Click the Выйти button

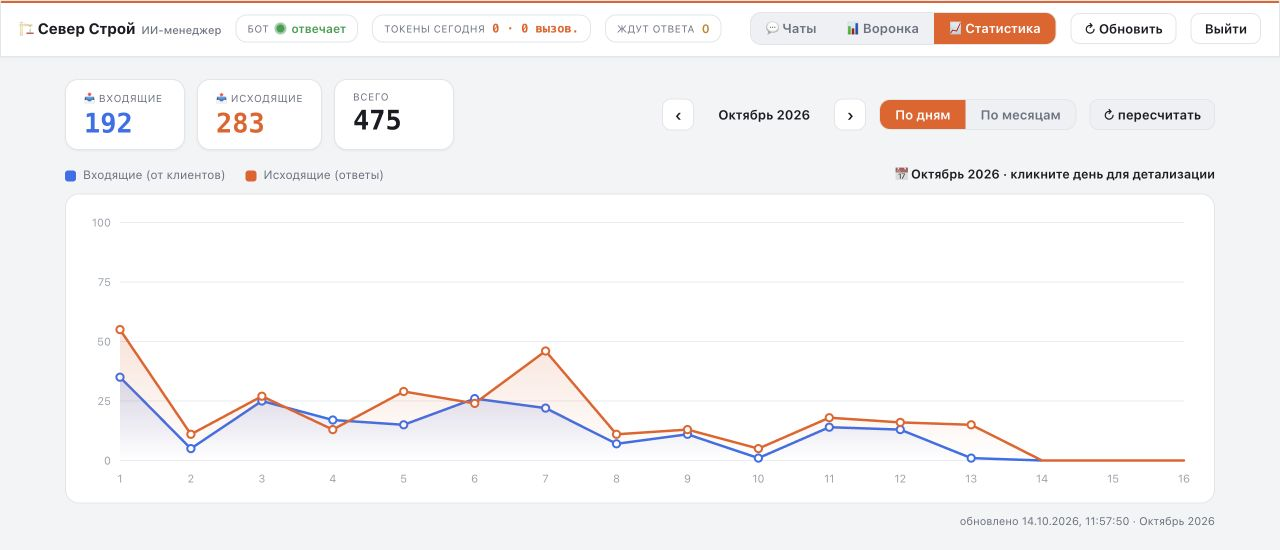click(x=1225, y=29)
